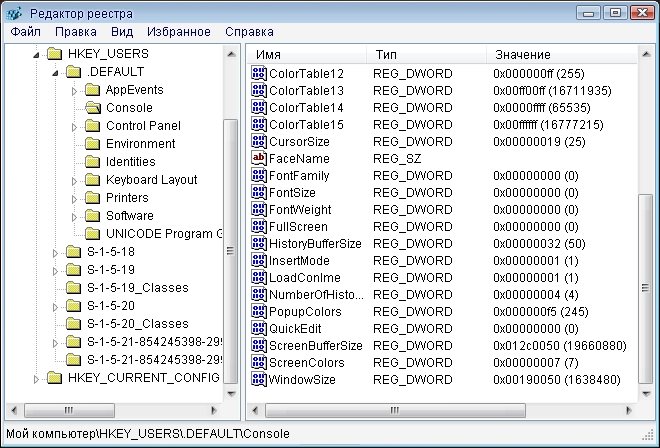Click the ColorTable12 value icon
The width and height of the screenshot is (660, 448).
point(259,74)
